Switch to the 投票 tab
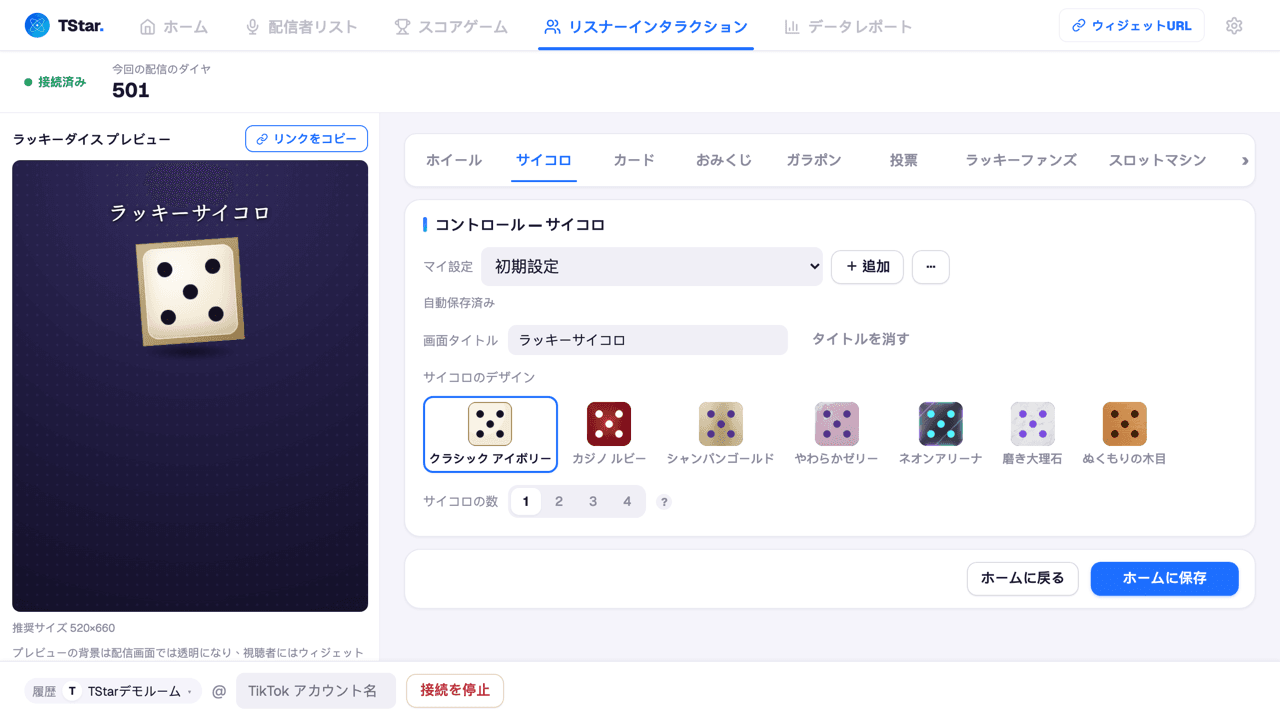Screen dimensions: 1280x720 (904, 160)
